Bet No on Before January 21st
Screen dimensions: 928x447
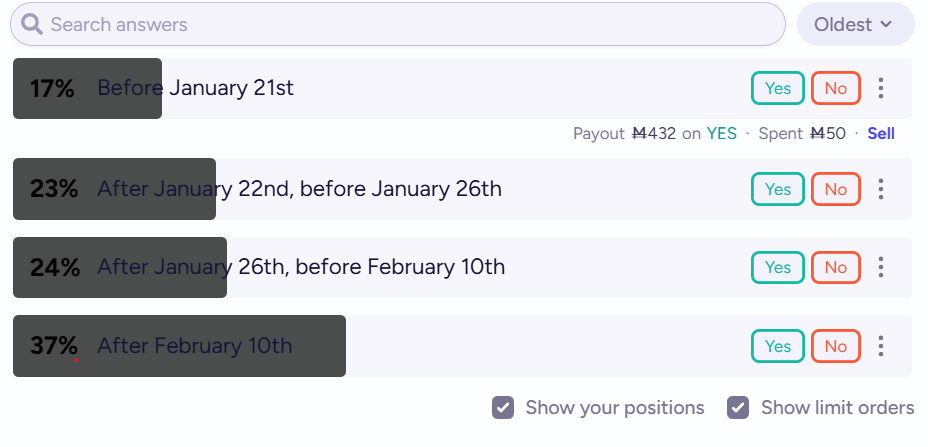(x=836, y=88)
